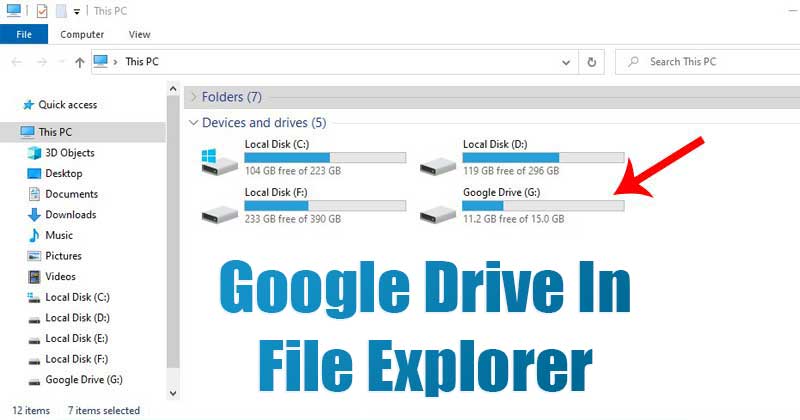Click the Quick access star icon
Viewport: 800px width, 420px height.
tap(29, 105)
